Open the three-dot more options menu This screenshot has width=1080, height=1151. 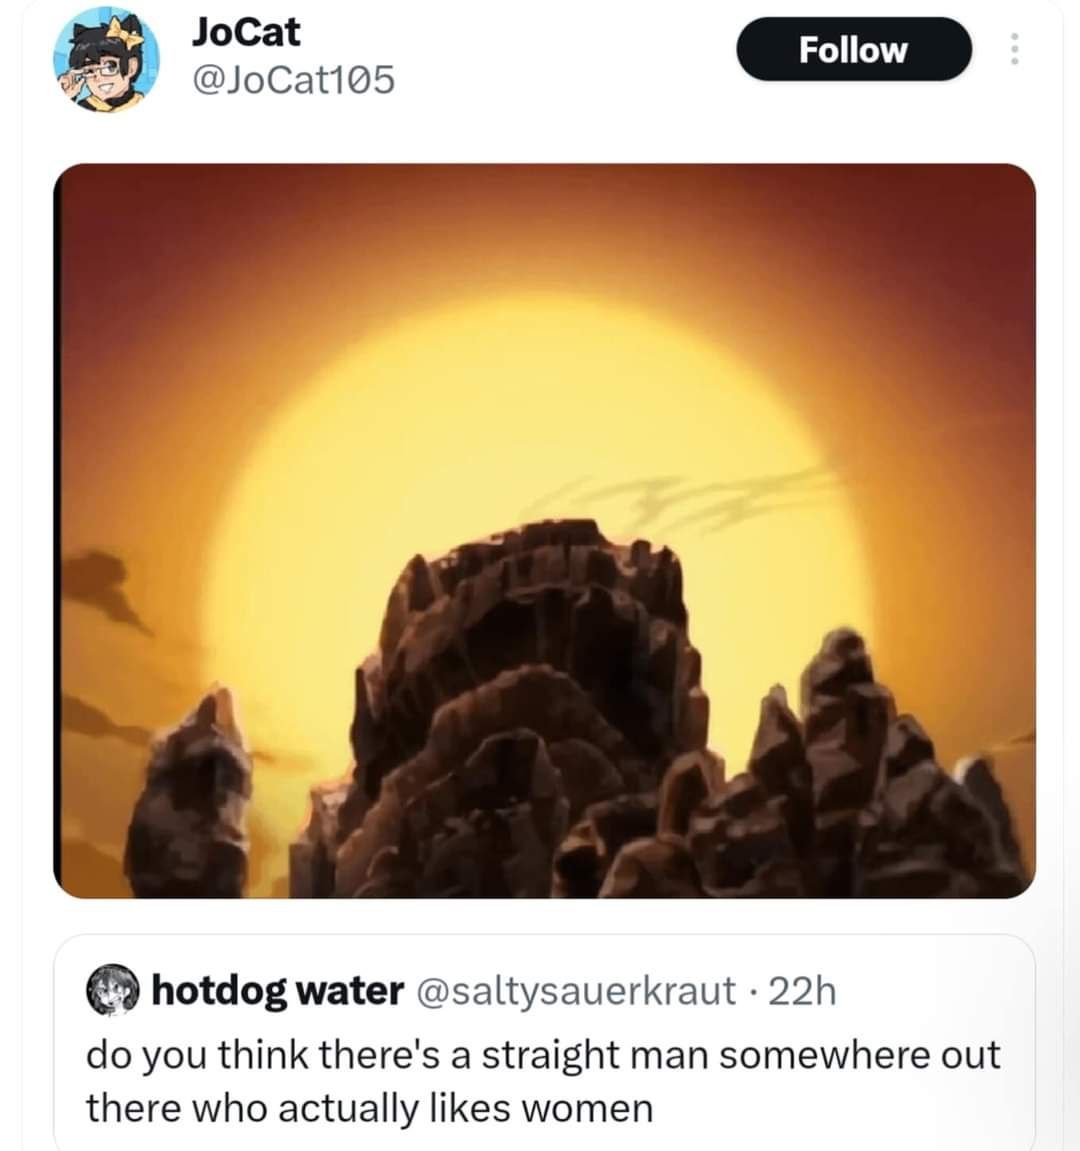tap(1014, 49)
